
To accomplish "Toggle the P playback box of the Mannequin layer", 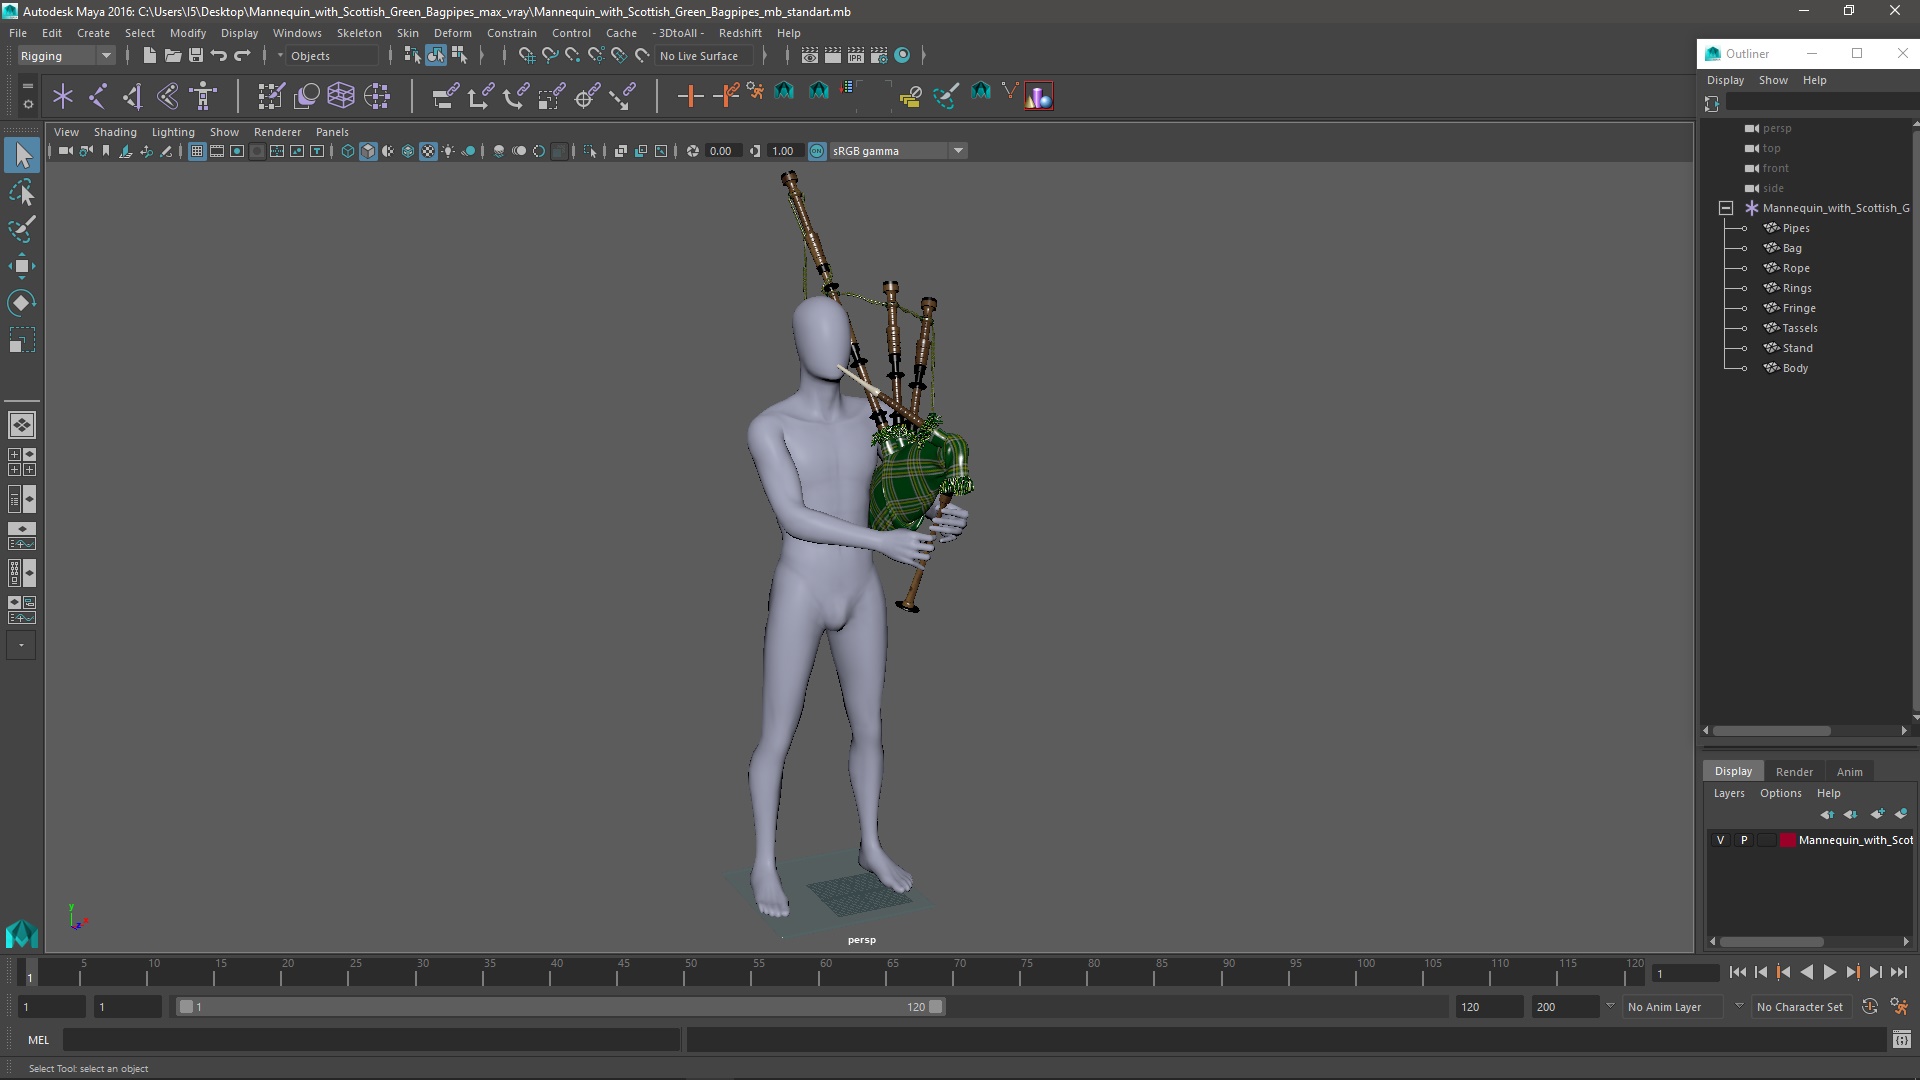I will (x=1744, y=840).
